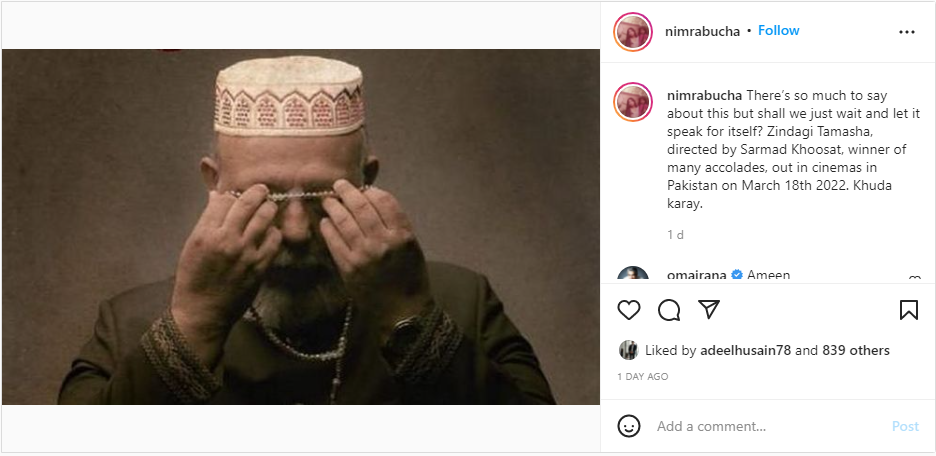
Task: Open the emoji picker smiley icon
Action: point(629,426)
